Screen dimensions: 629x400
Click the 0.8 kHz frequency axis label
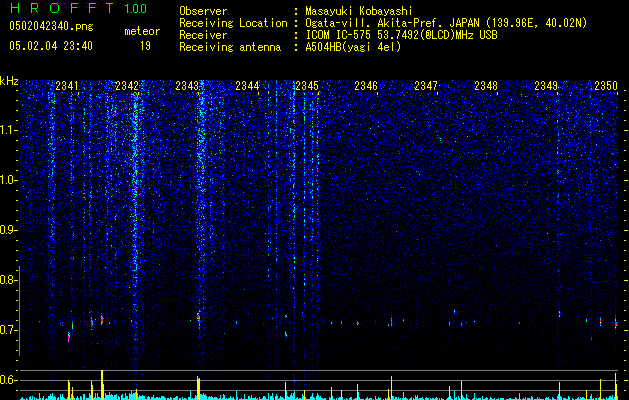[x=8, y=280]
